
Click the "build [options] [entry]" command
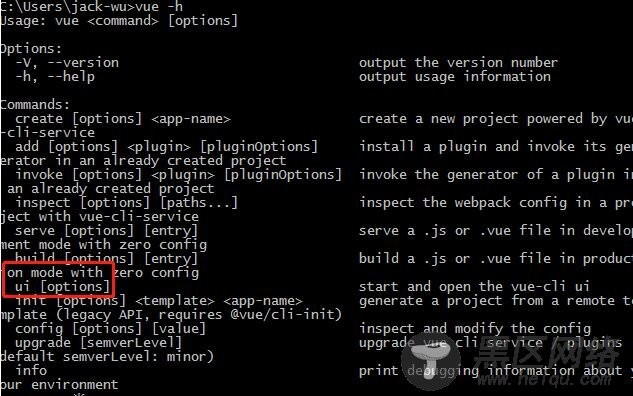[107, 258]
